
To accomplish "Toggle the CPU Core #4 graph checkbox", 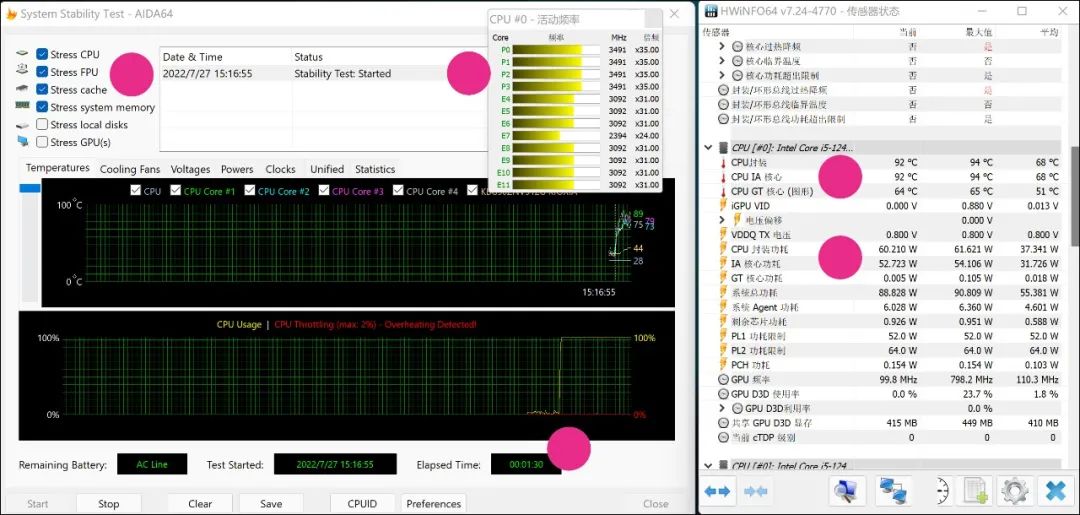I will tap(398, 191).
